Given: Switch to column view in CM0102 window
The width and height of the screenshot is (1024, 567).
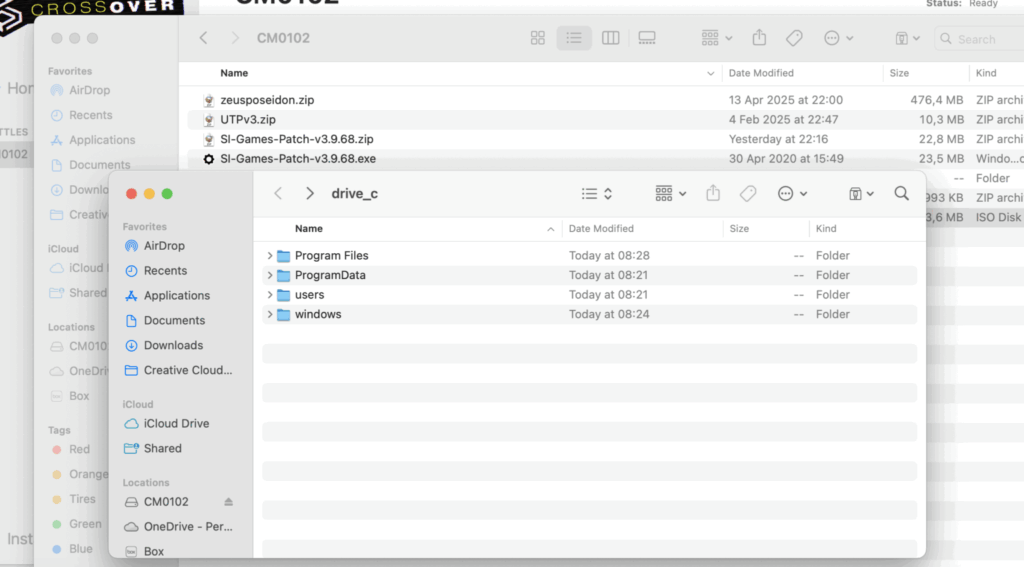Looking at the screenshot, I should (x=610, y=38).
